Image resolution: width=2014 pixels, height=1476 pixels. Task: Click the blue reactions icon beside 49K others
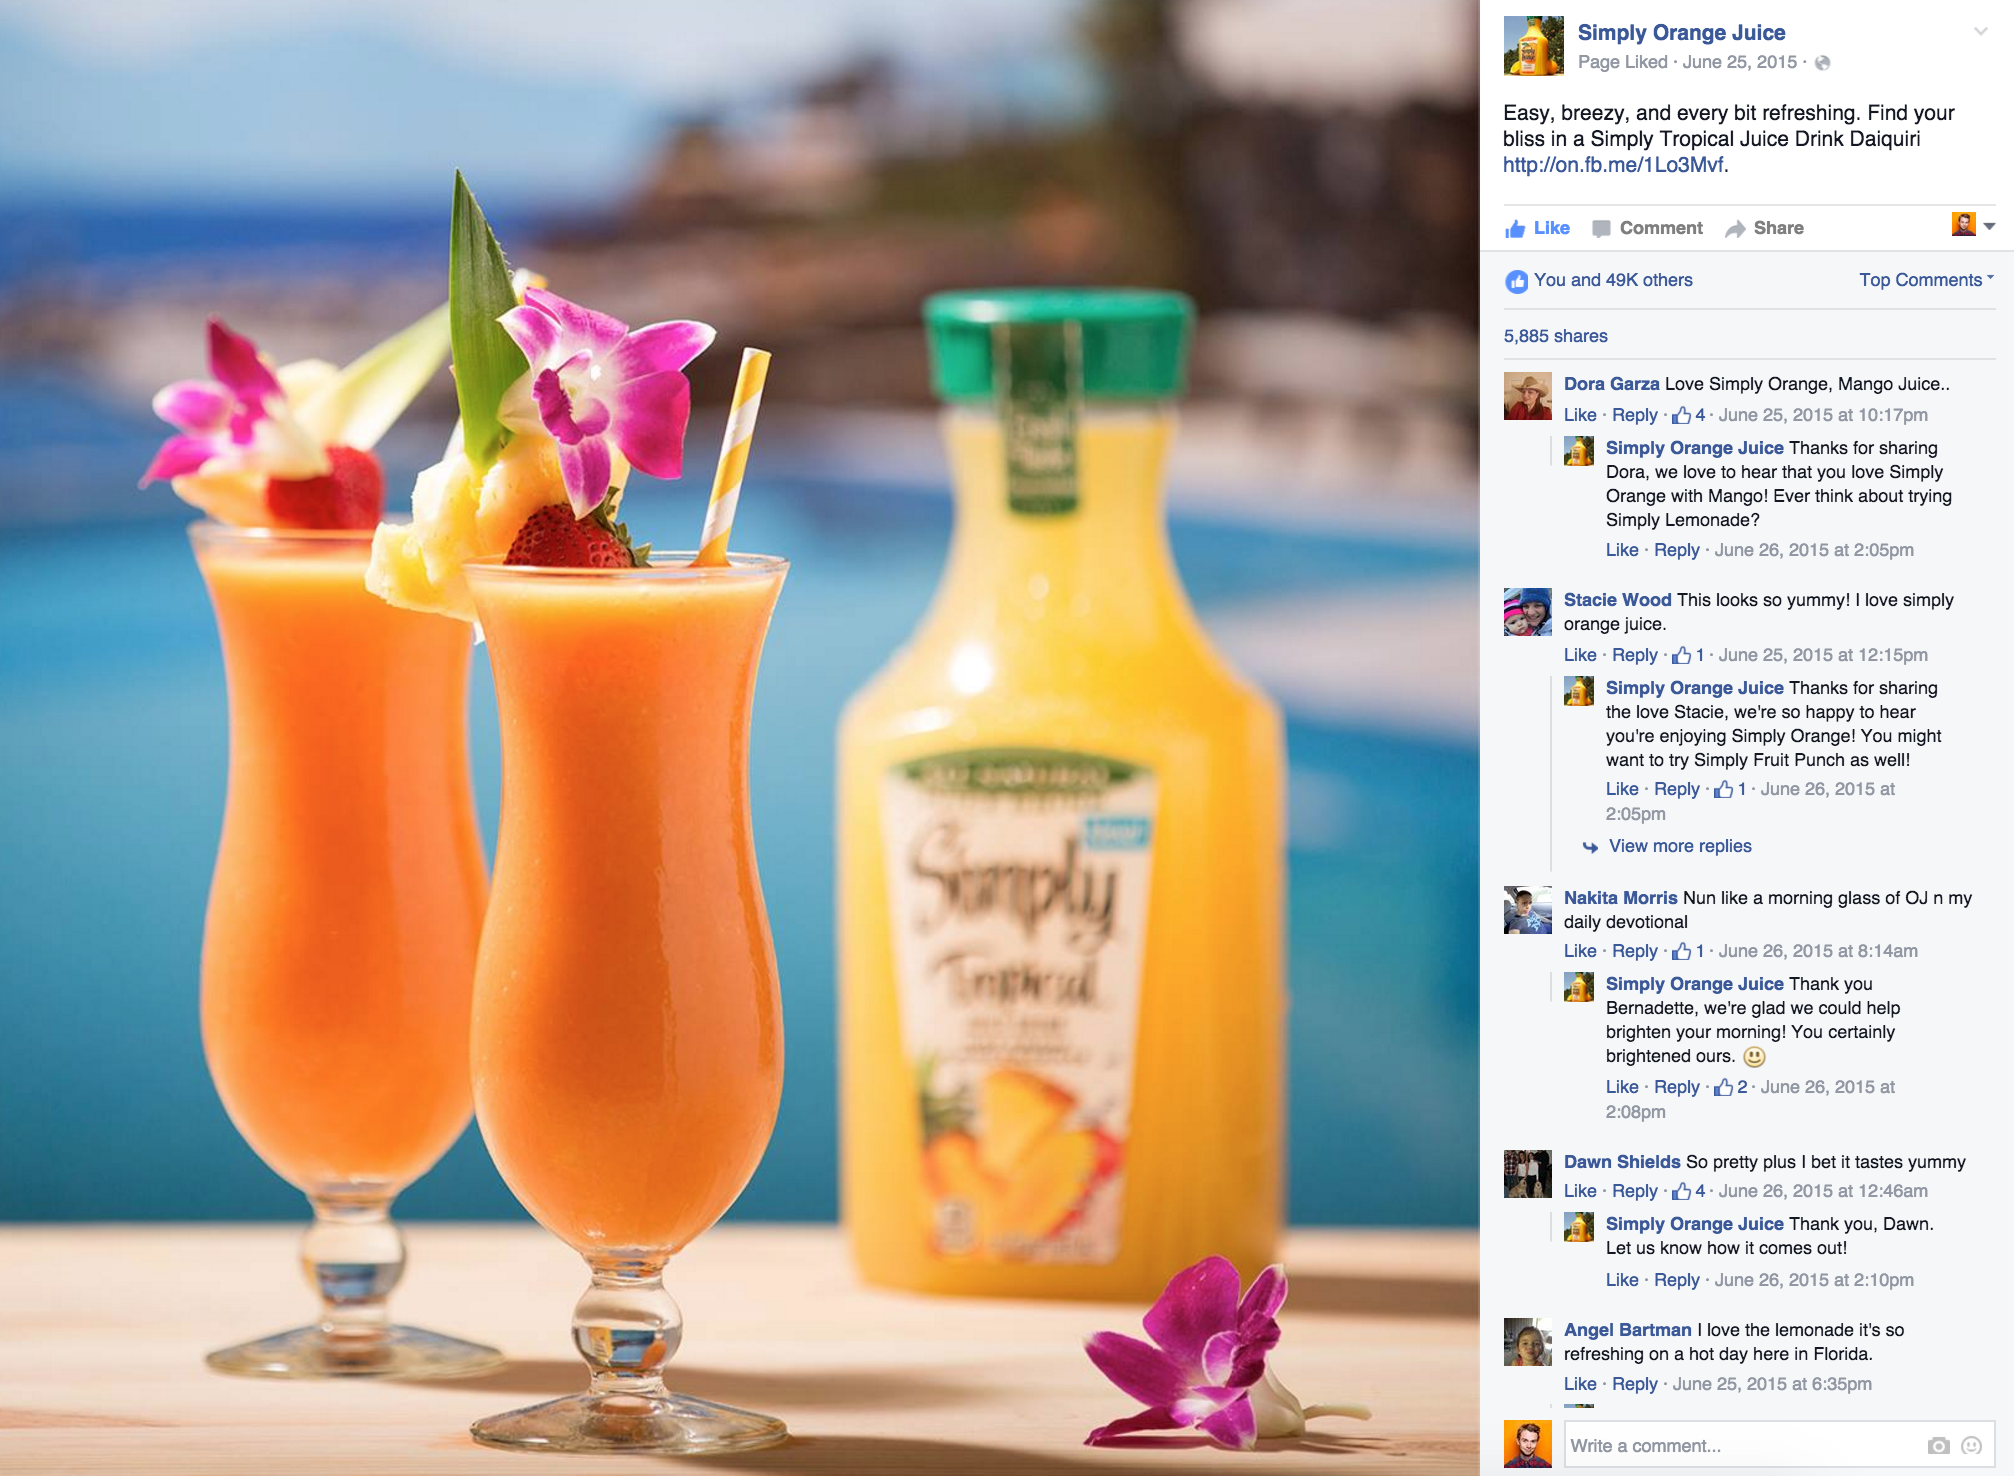point(1516,281)
